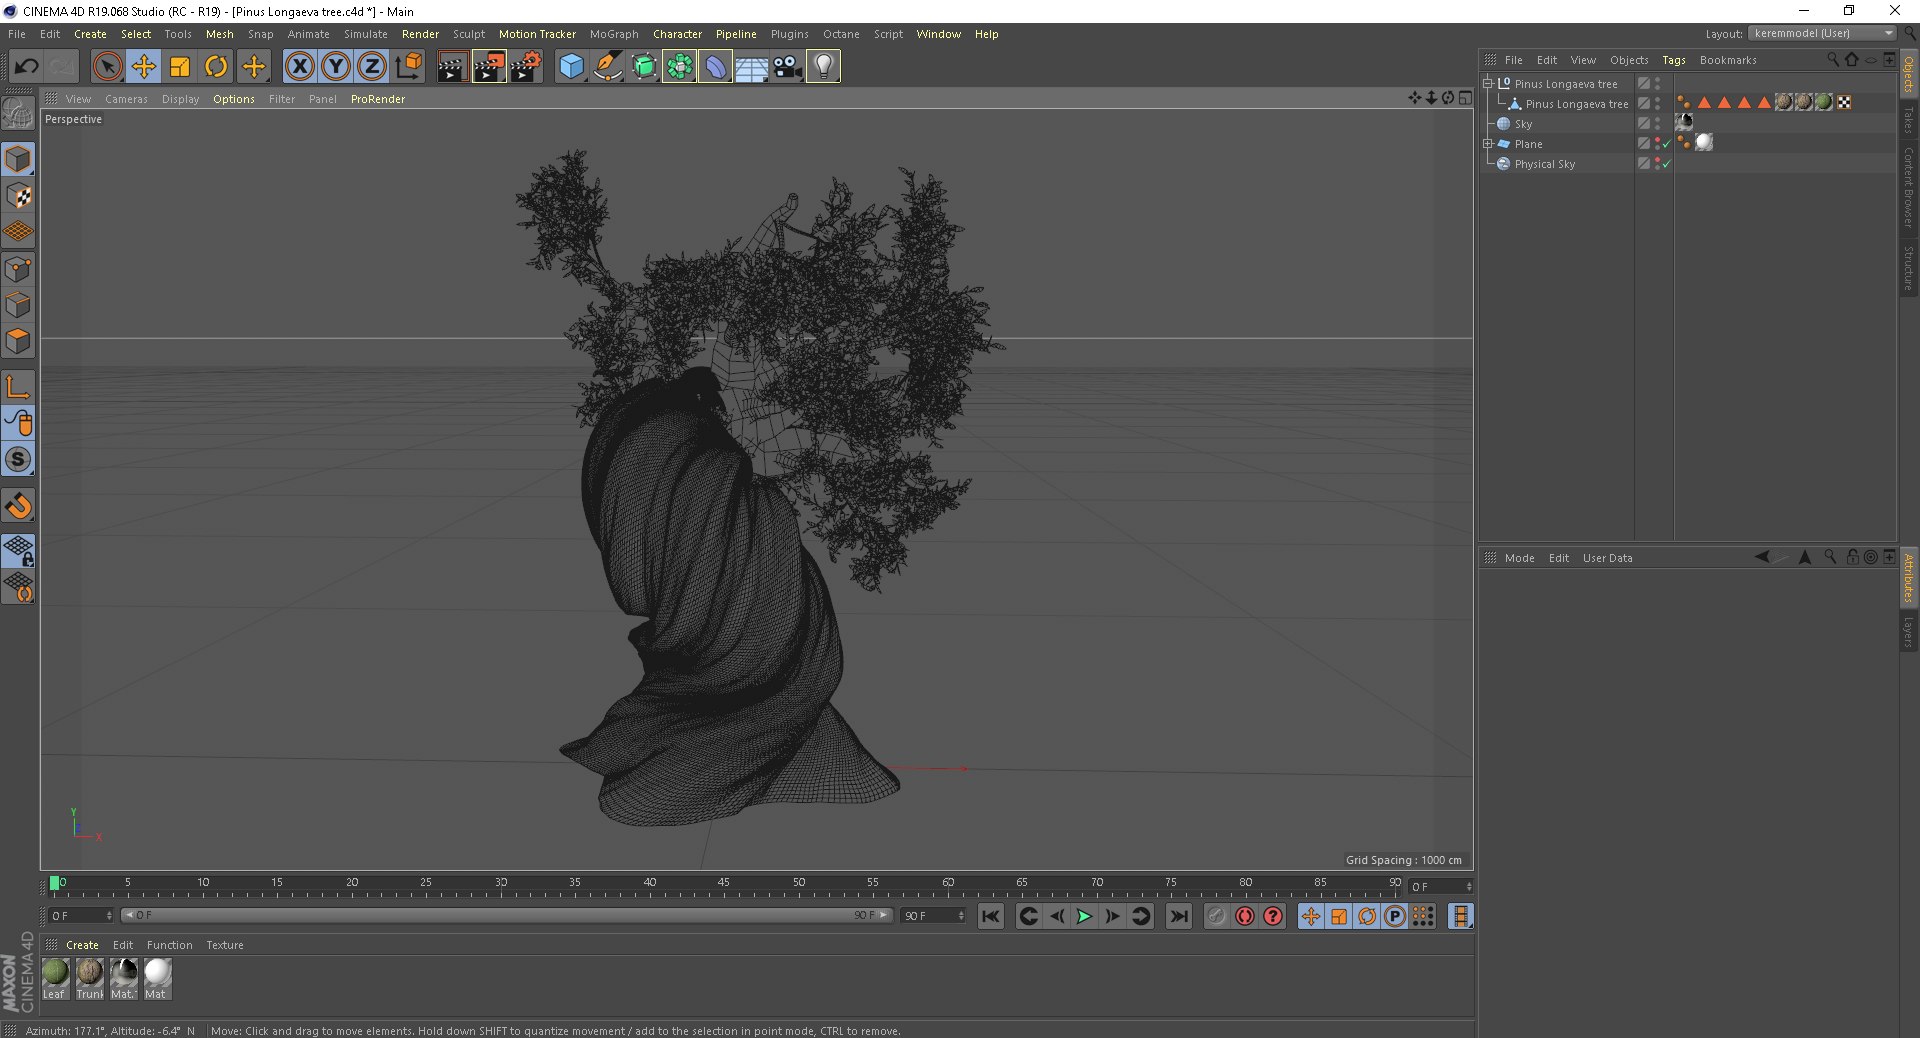Screen dimensions: 1920x1038
Task: Select the Rotate tool
Action: click(215, 67)
